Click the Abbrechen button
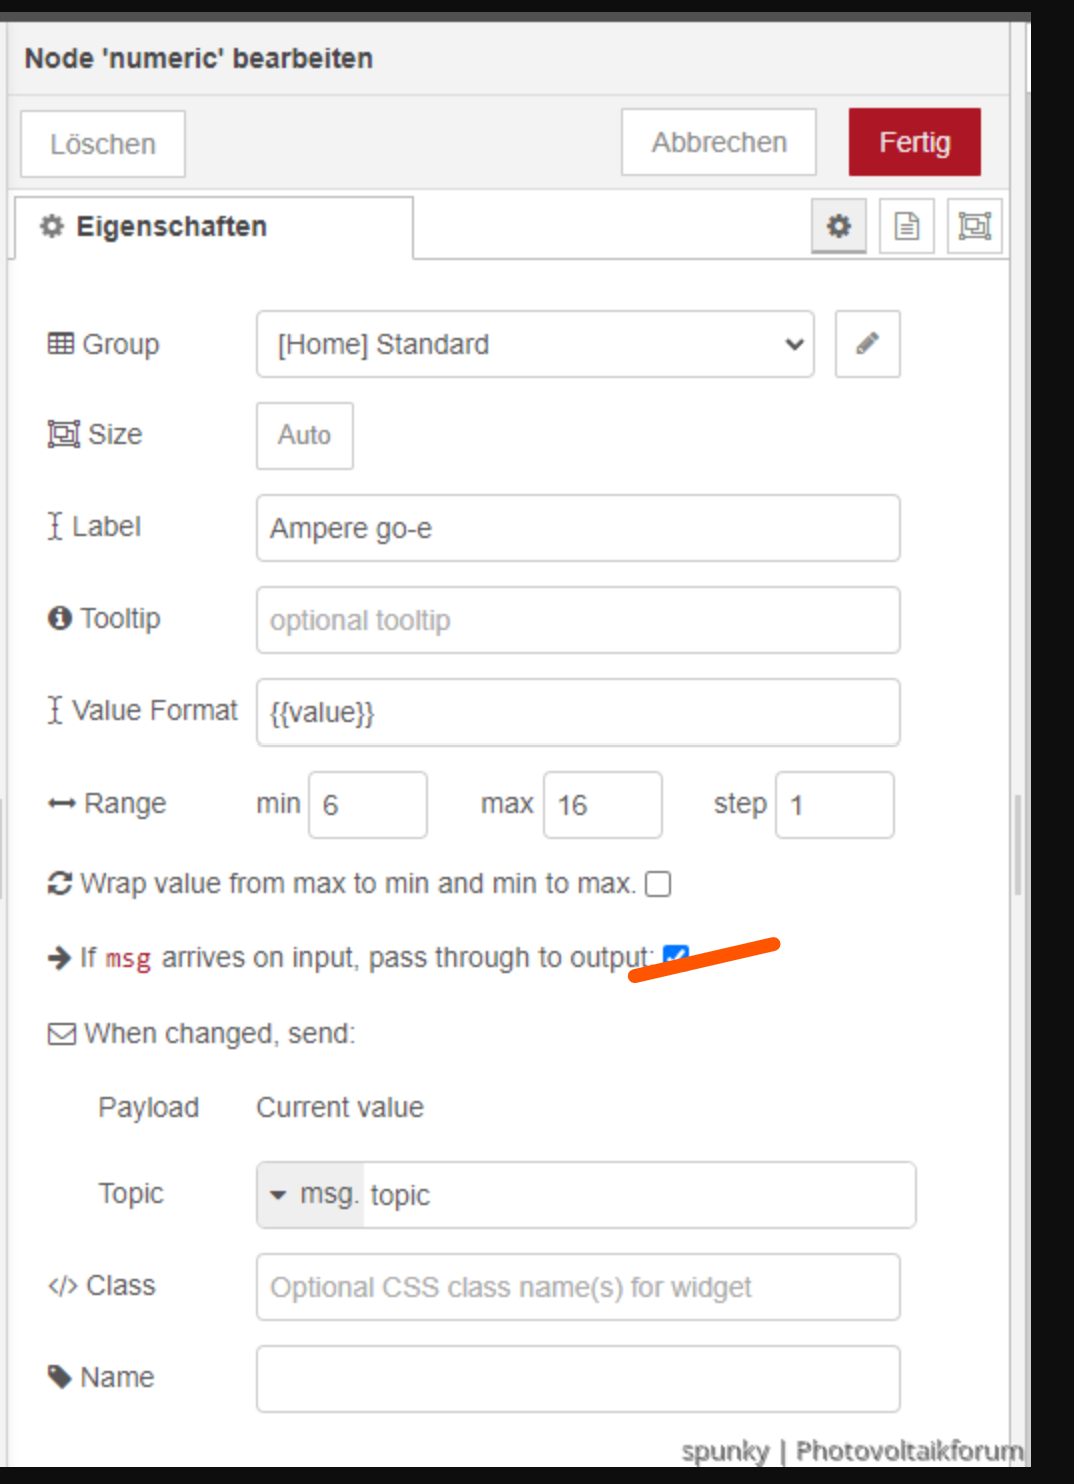 pyautogui.click(x=718, y=143)
